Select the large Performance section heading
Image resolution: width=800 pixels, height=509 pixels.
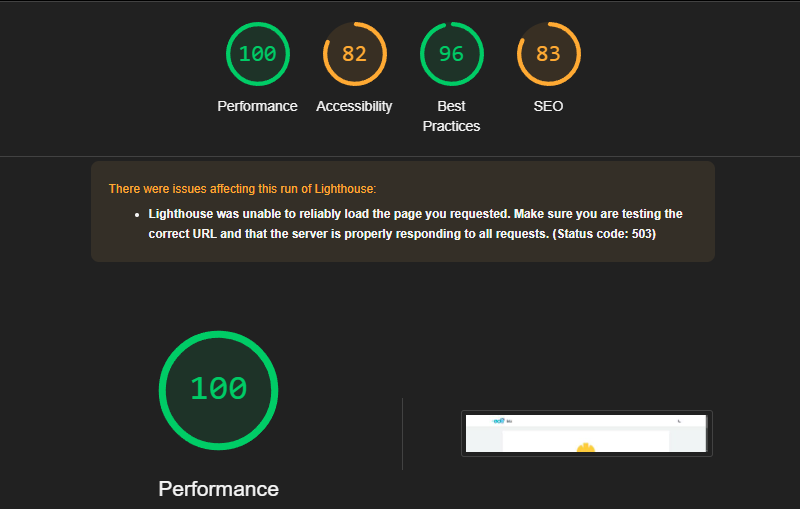[218, 489]
